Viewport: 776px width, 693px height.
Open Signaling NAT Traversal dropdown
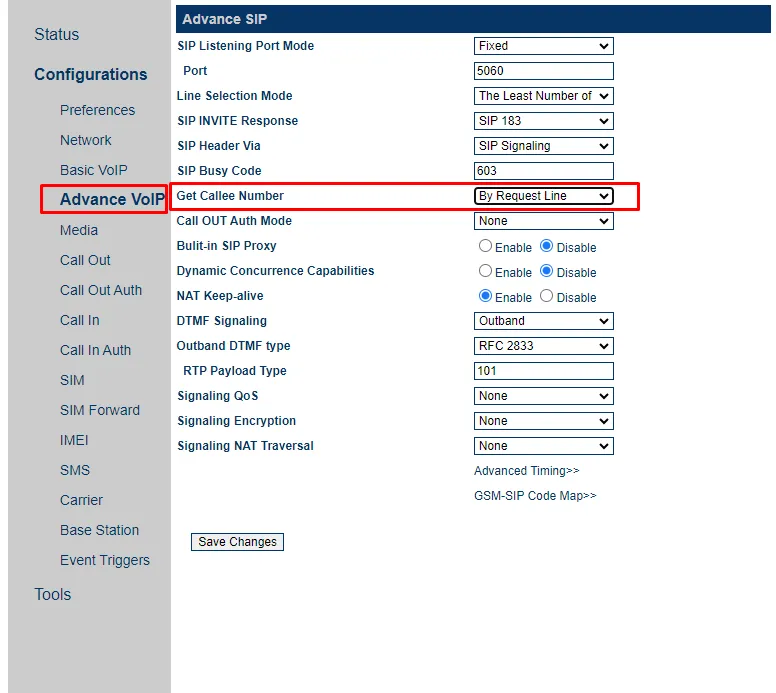[x=543, y=446]
